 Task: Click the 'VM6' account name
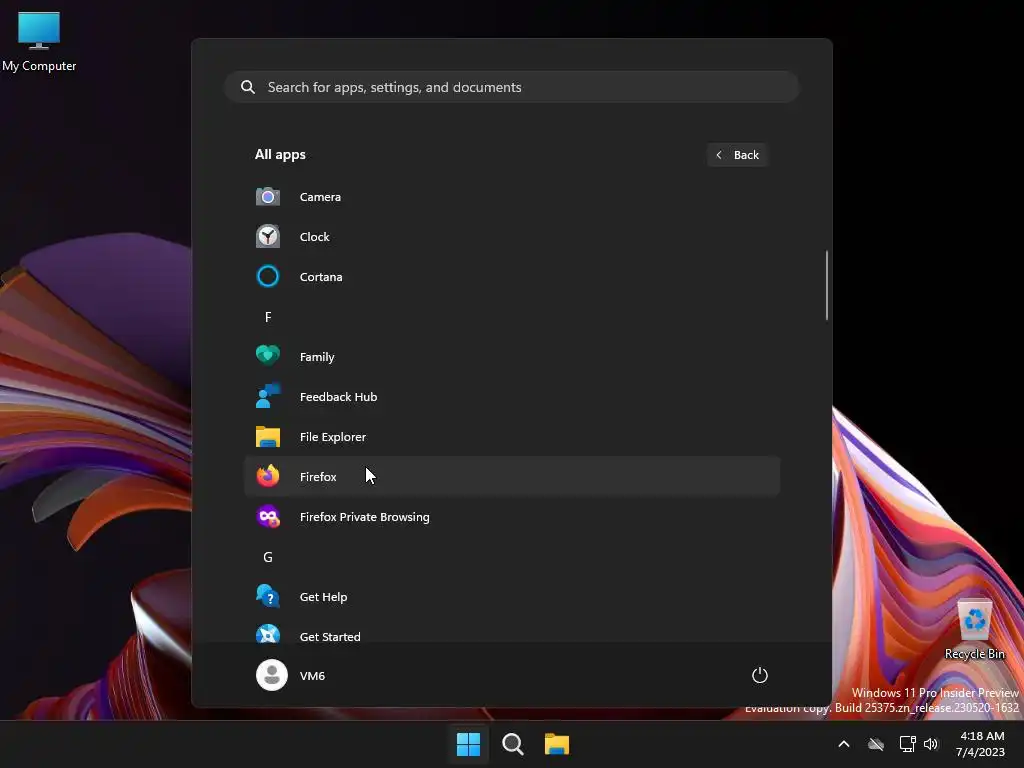(x=312, y=676)
